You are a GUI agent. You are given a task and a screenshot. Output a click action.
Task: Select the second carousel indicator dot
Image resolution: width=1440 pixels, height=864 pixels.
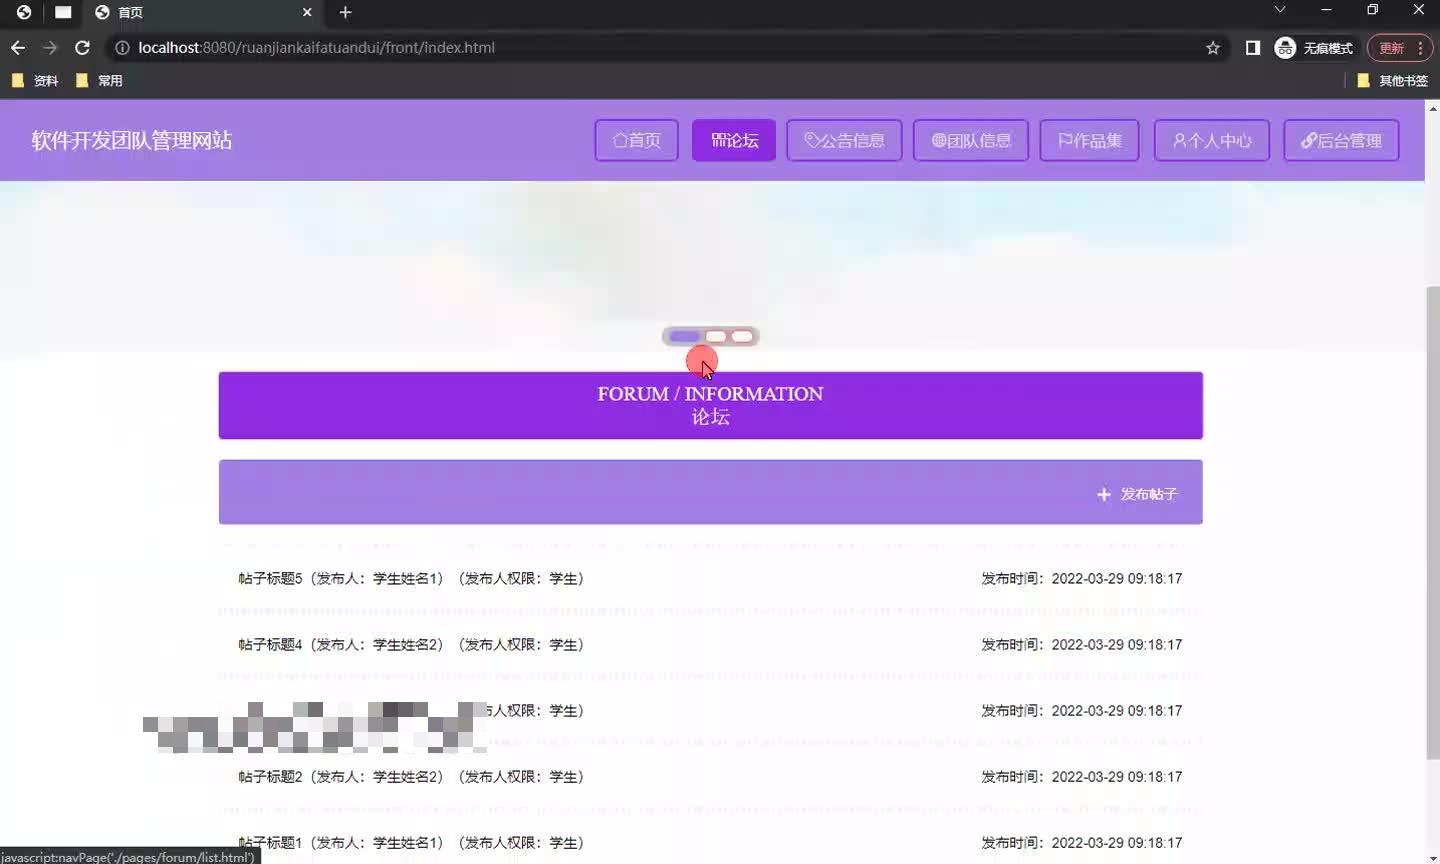(x=716, y=336)
